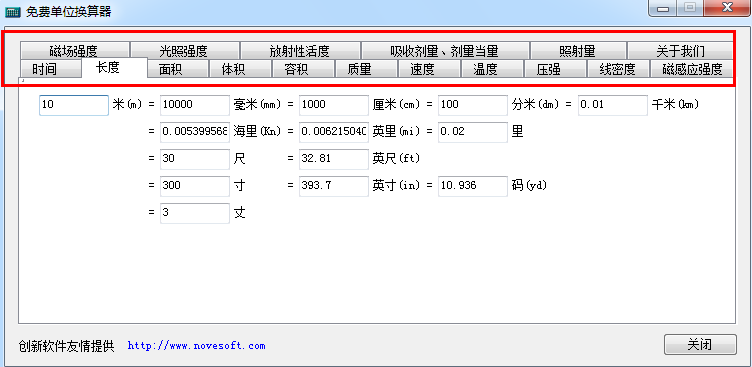Go to the 磁感应强度 tab
Screen dimensions: 752x367
pyautogui.click(x=692, y=69)
